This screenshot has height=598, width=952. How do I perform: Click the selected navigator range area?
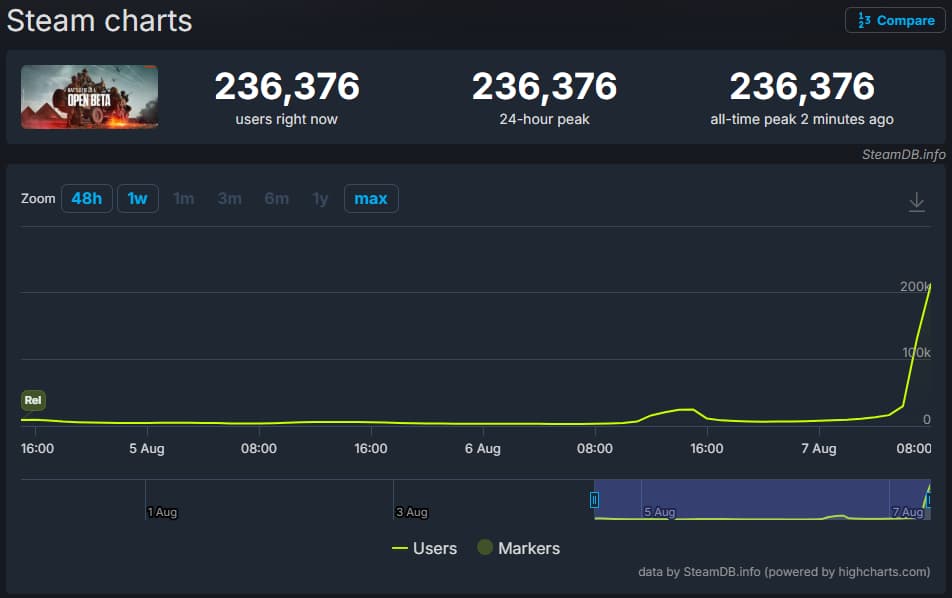coord(762,499)
